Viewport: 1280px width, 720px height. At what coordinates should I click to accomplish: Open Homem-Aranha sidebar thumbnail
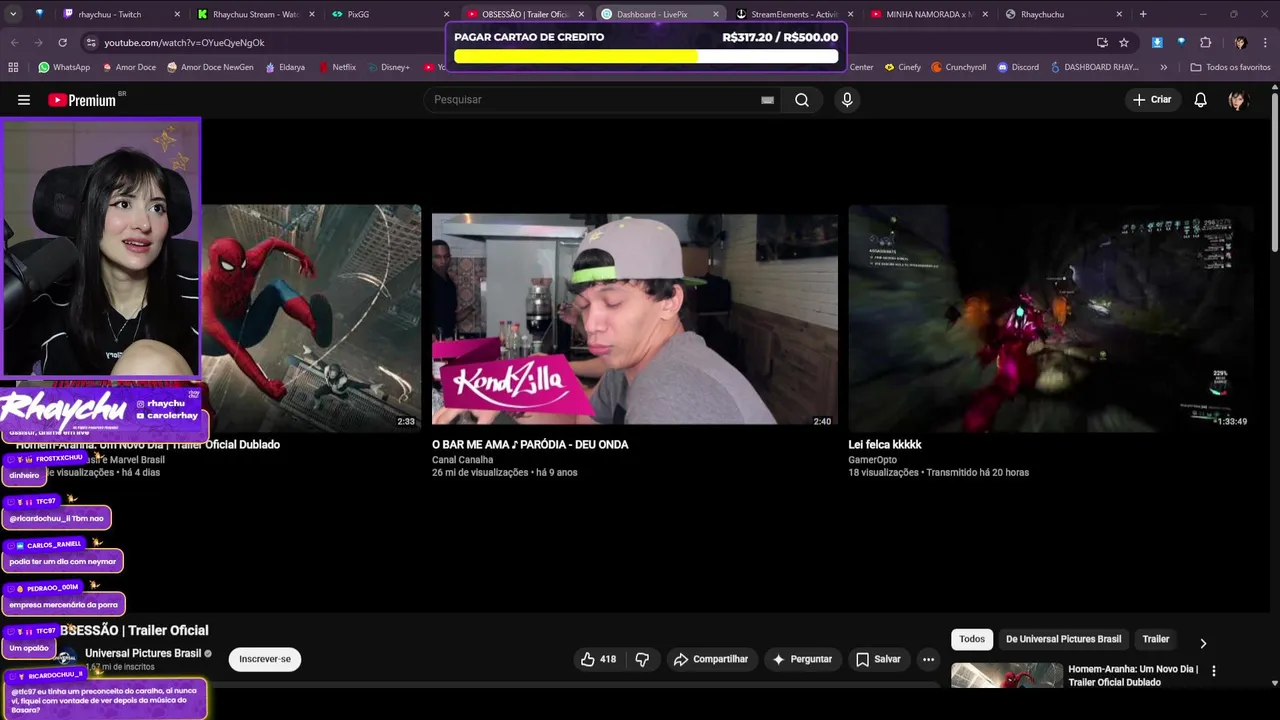click(1006, 675)
